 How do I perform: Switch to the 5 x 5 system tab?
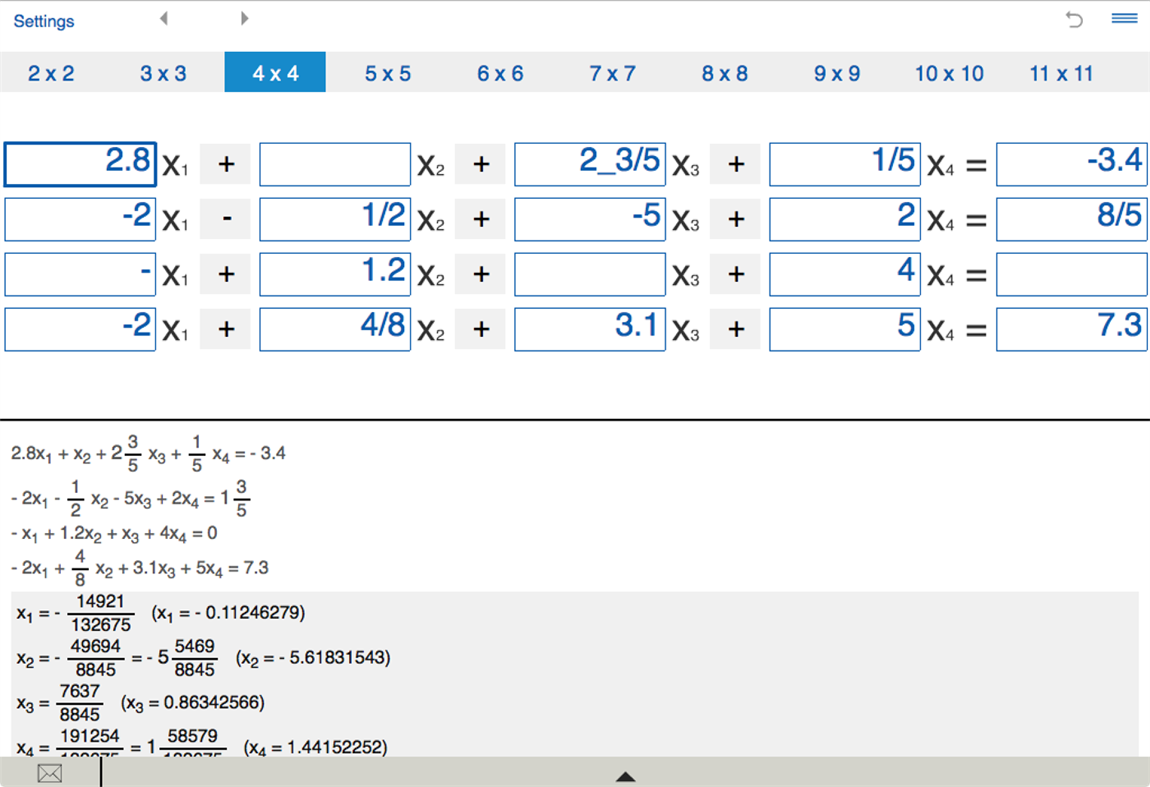tap(387, 72)
